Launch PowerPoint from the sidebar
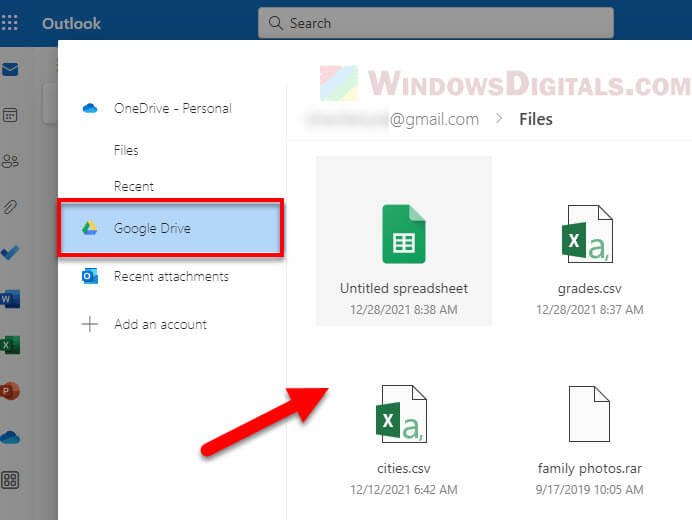 tap(10, 391)
